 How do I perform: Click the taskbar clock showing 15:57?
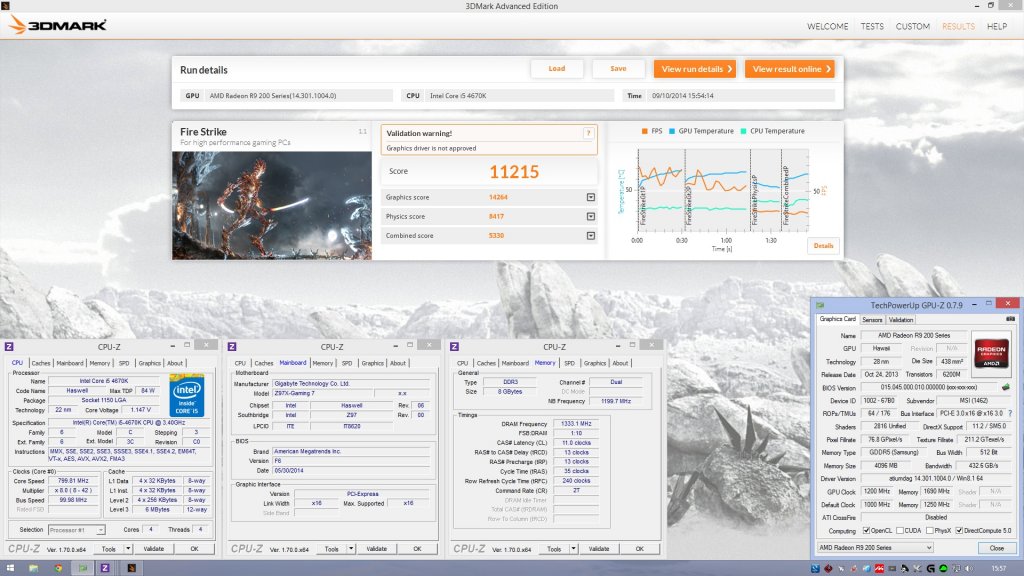(999, 568)
